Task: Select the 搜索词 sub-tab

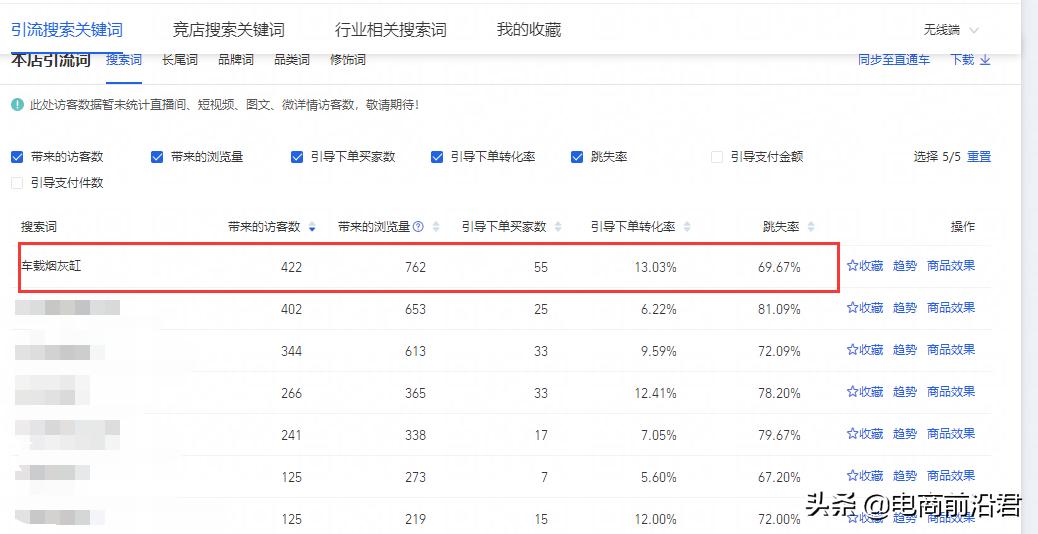Action: click(124, 60)
